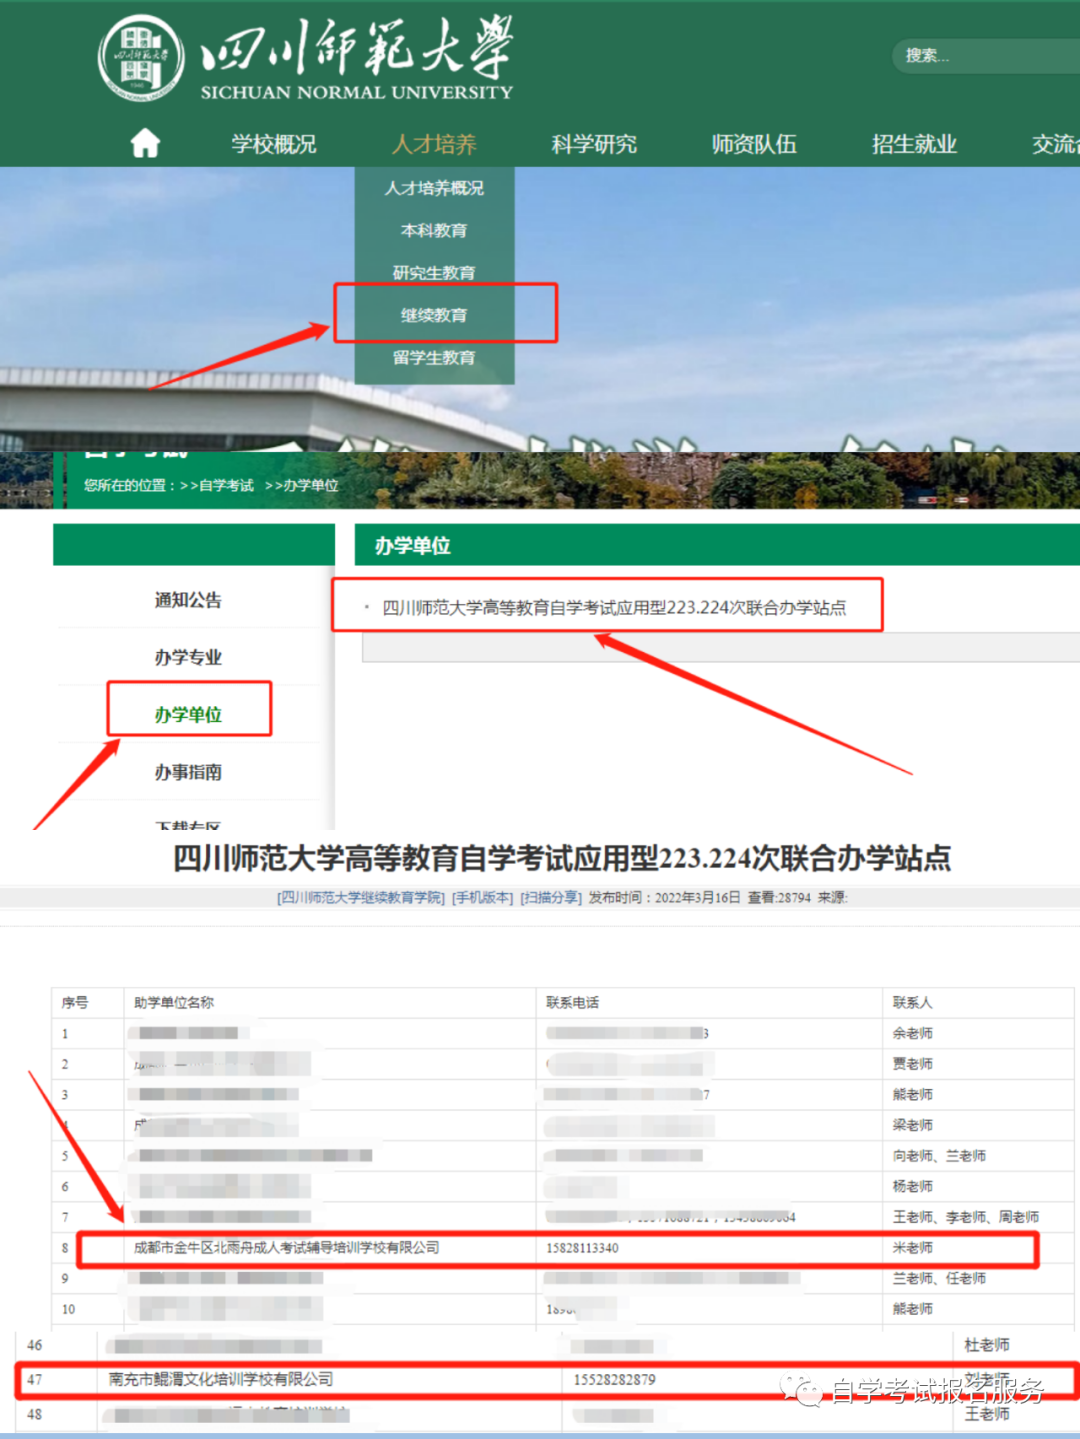Choose 留学生教育 from the dropdown
This screenshot has height=1439, width=1080.
[x=434, y=358]
